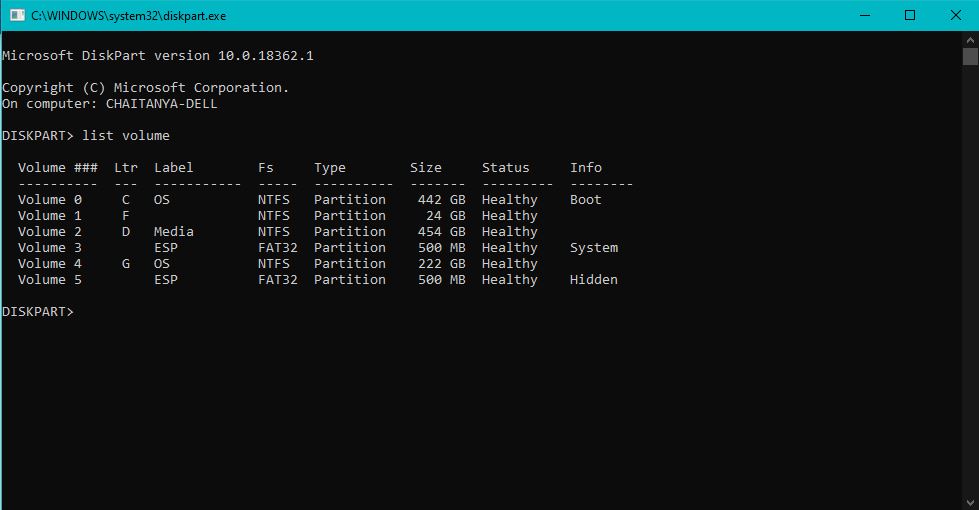
Task: Click the vertical scrollbar thumb
Action: (x=970, y=56)
